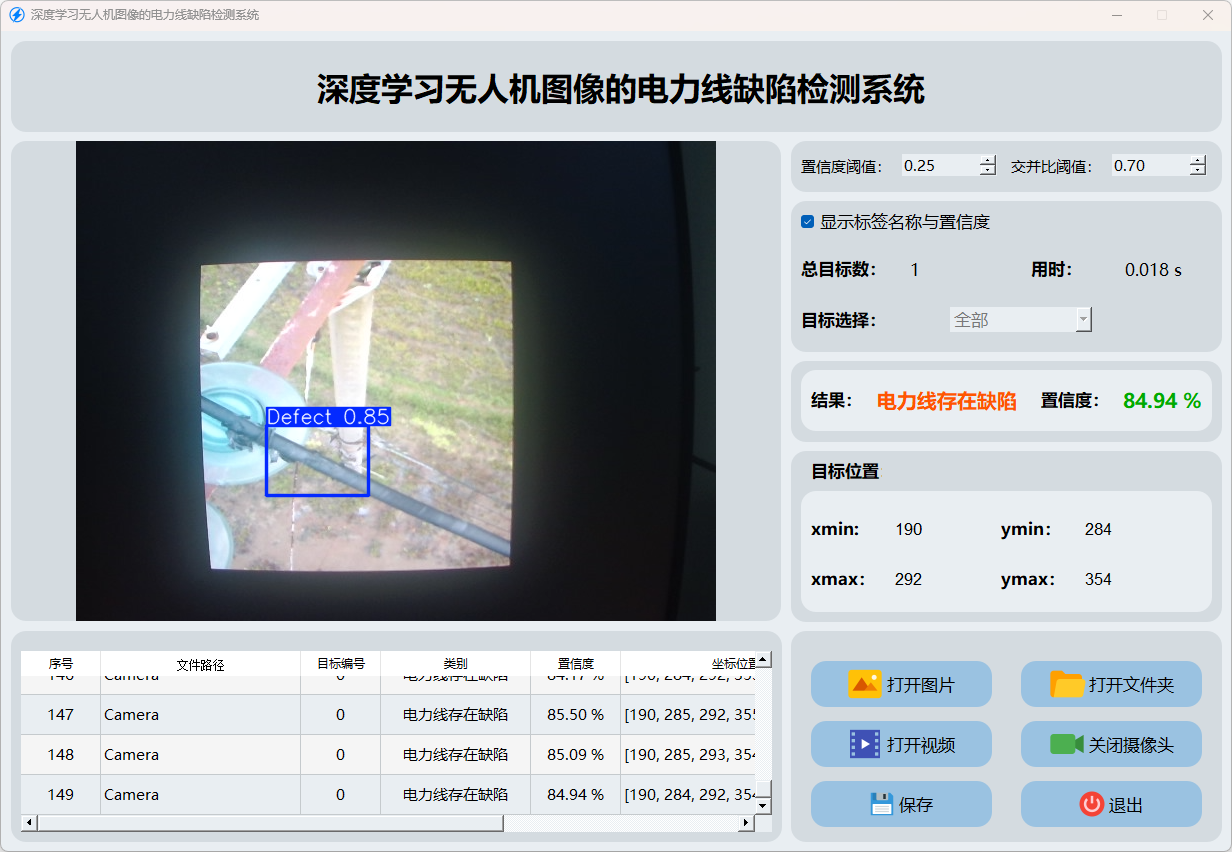Viewport: 1232px width, 852px height.
Task: Select the 文件路径 column header
Action: coord(200,664)
